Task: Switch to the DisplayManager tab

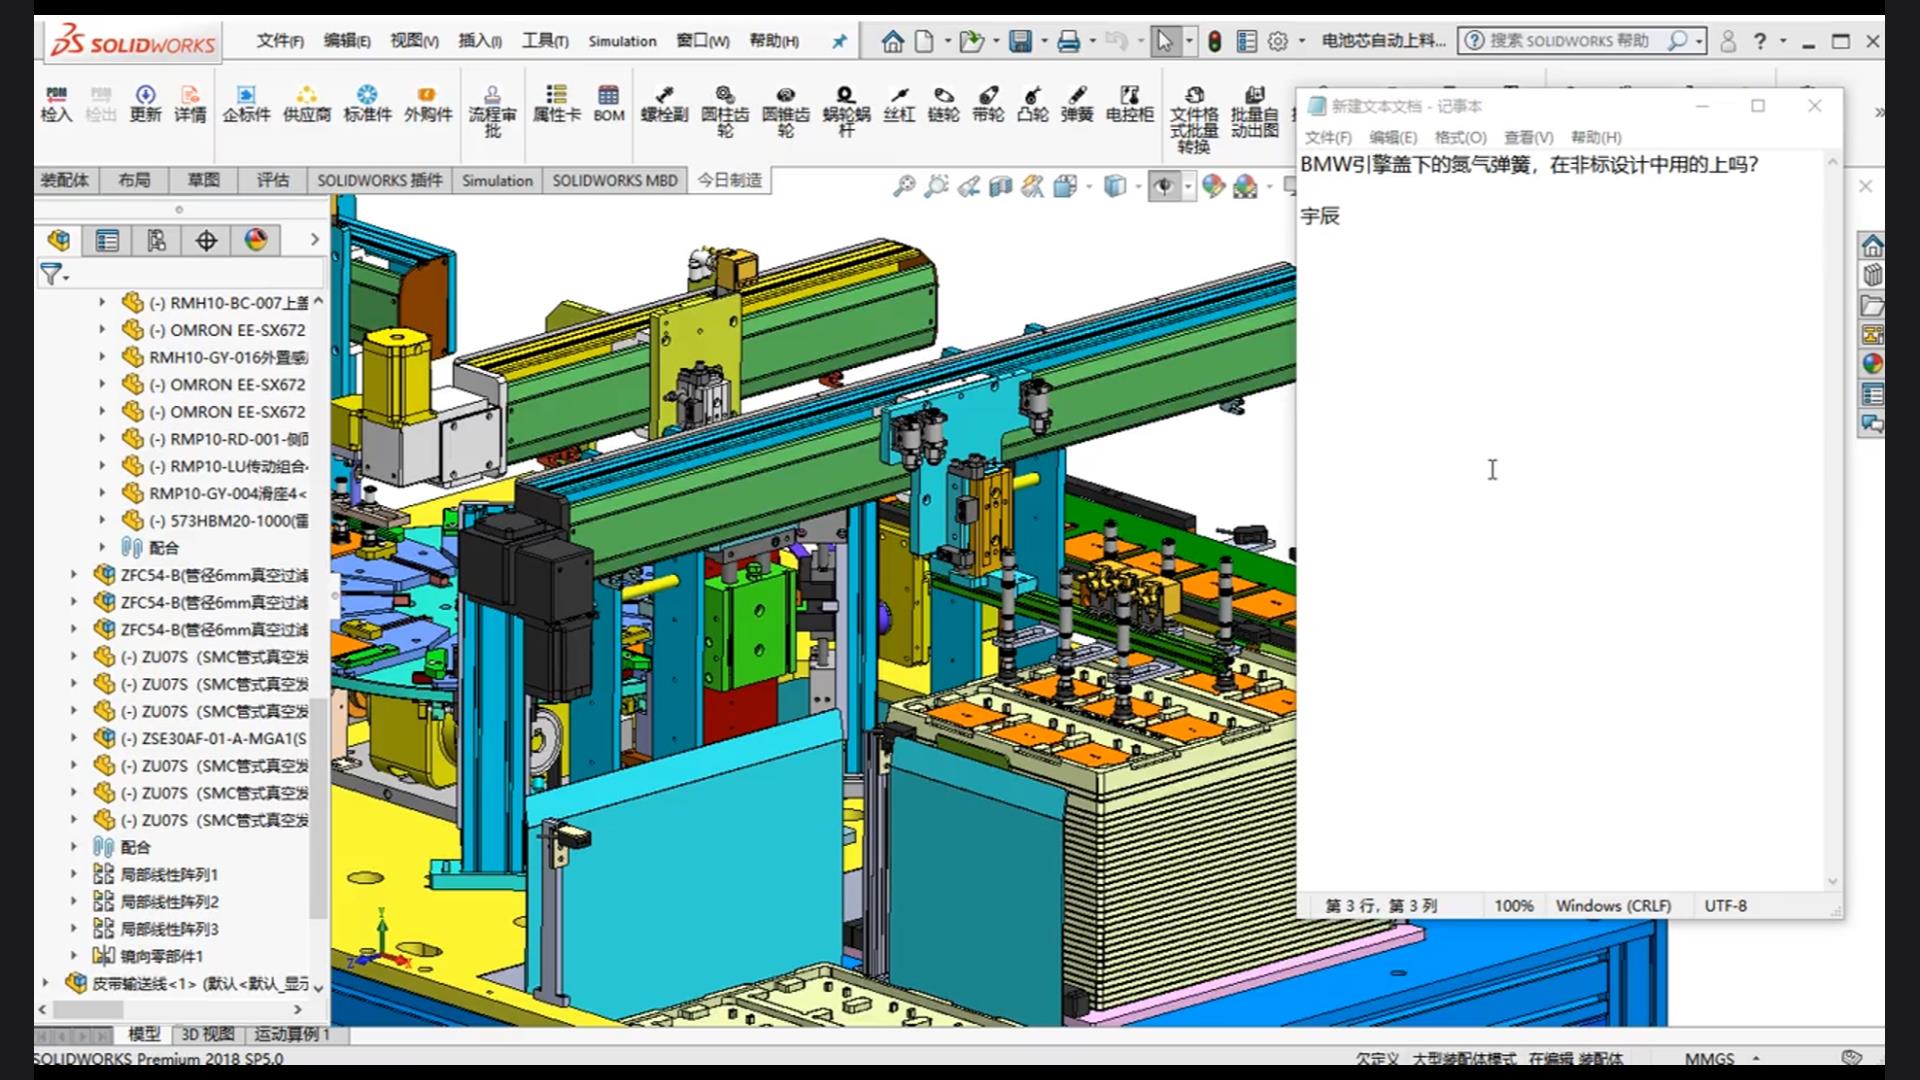Action: [256, 240]
